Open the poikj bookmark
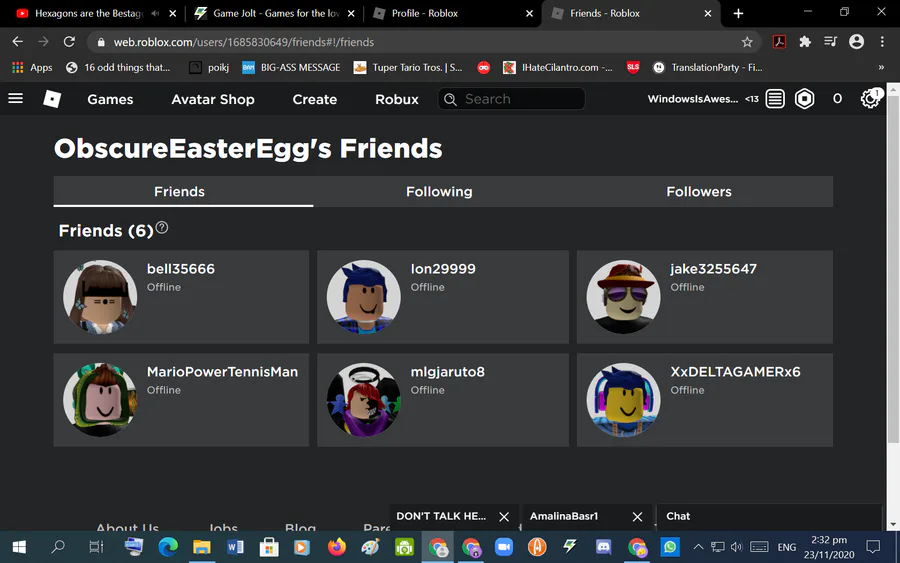The width and height of the screenshot is (900, 563). coord(210,68)
